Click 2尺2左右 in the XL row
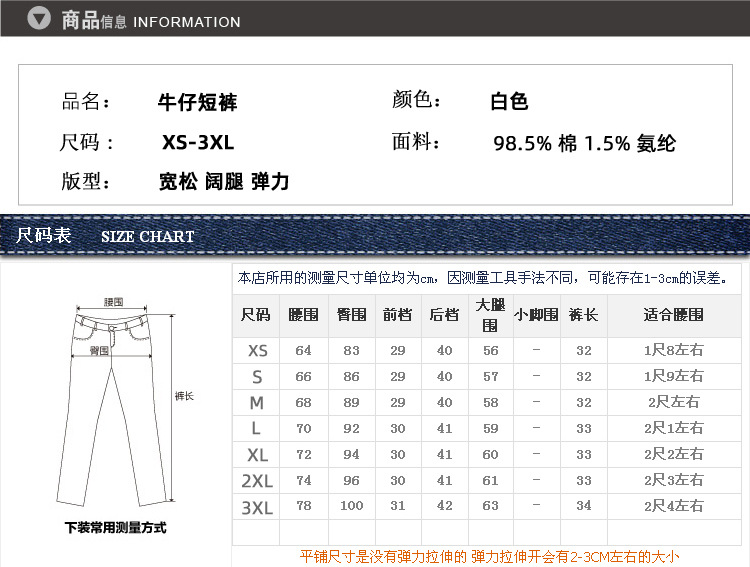Screen dimensions: 750x567 673,454
